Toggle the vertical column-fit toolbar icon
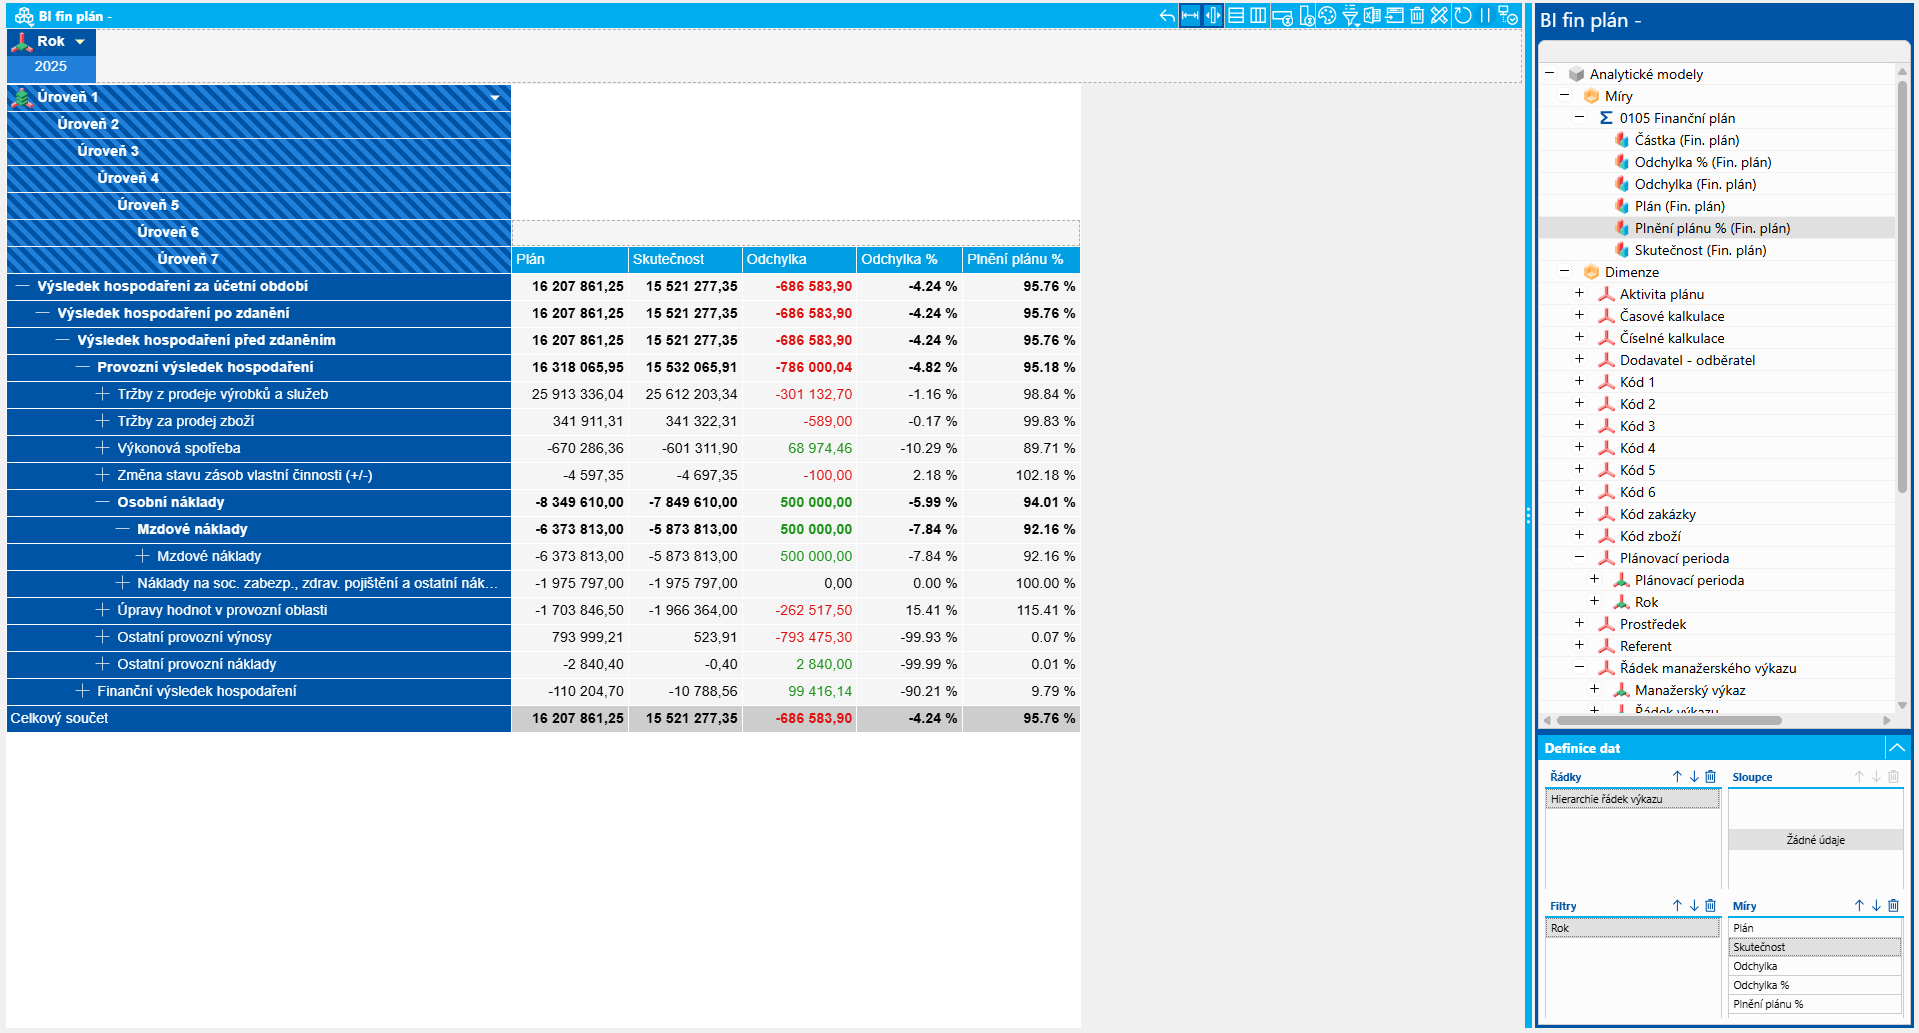Viewport: 1919px width, 1033px height. [1213, 16]
